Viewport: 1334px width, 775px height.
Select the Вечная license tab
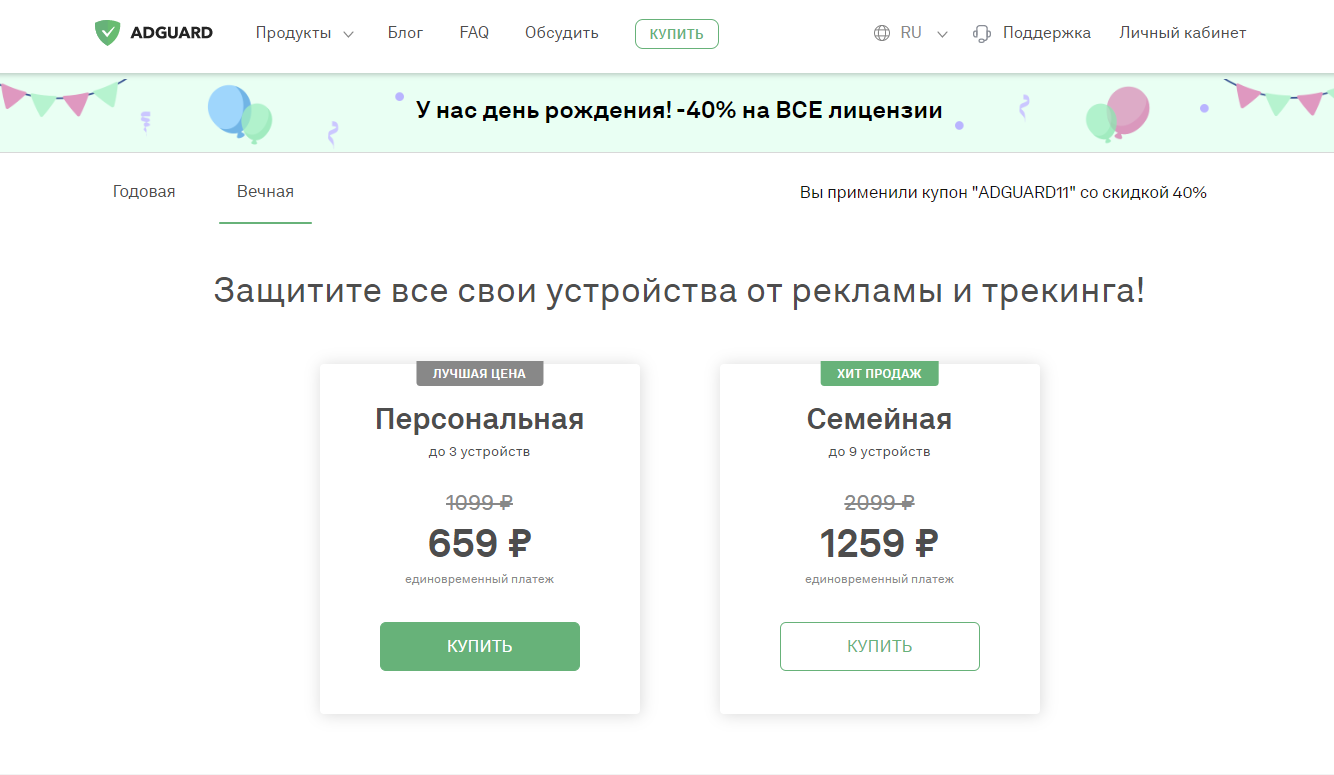point(265,192)
